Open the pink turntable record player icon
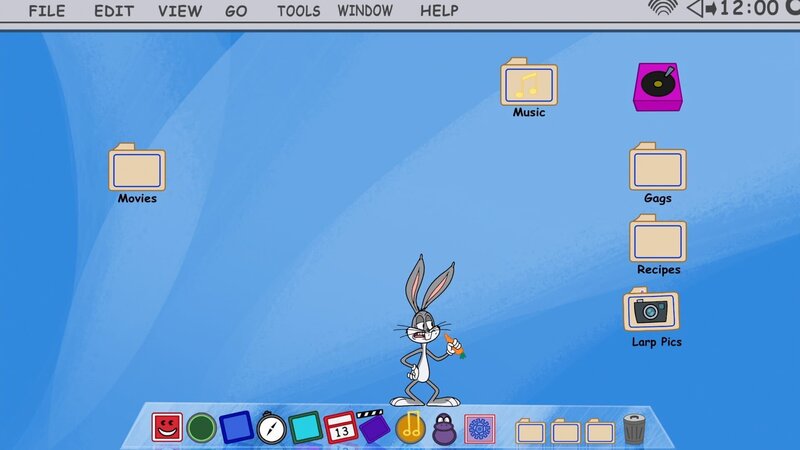Viewport: 800px width, 450px height. click(658, 87)
